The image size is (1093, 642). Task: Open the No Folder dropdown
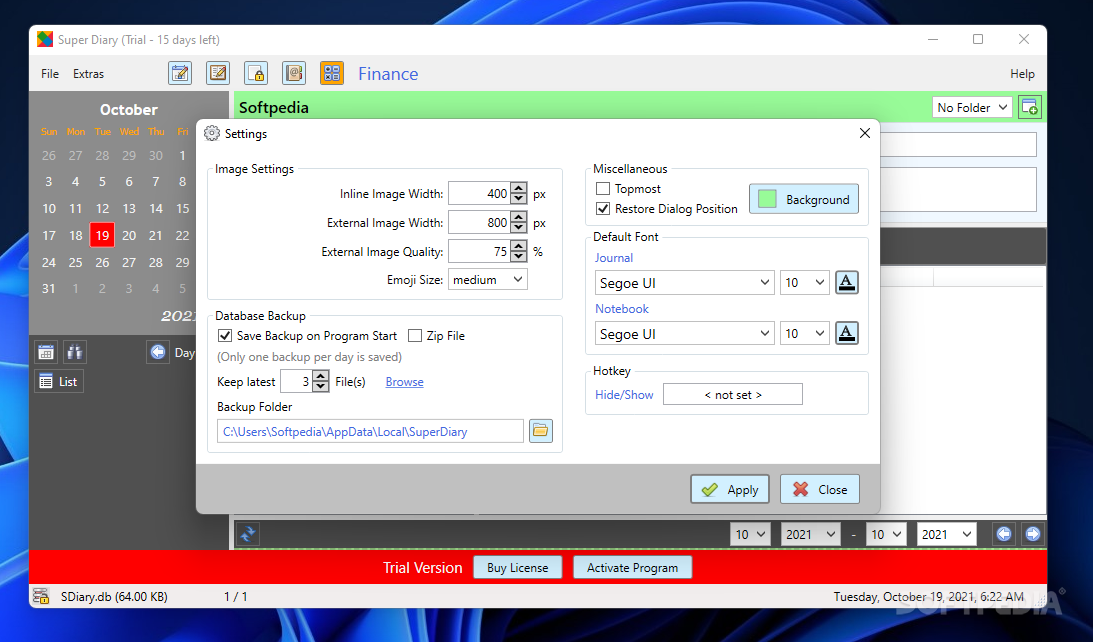pyautogui.click(x=972, y=107)
